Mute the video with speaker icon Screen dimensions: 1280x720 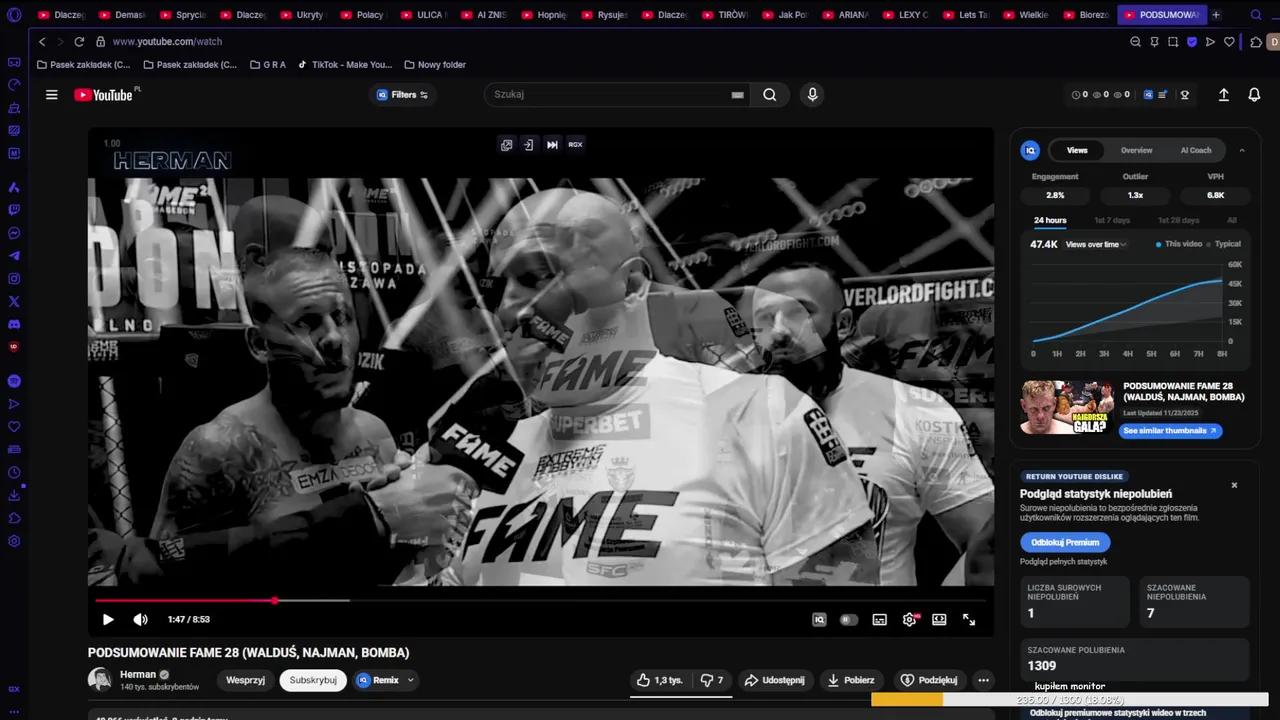(x=140, y=620)
